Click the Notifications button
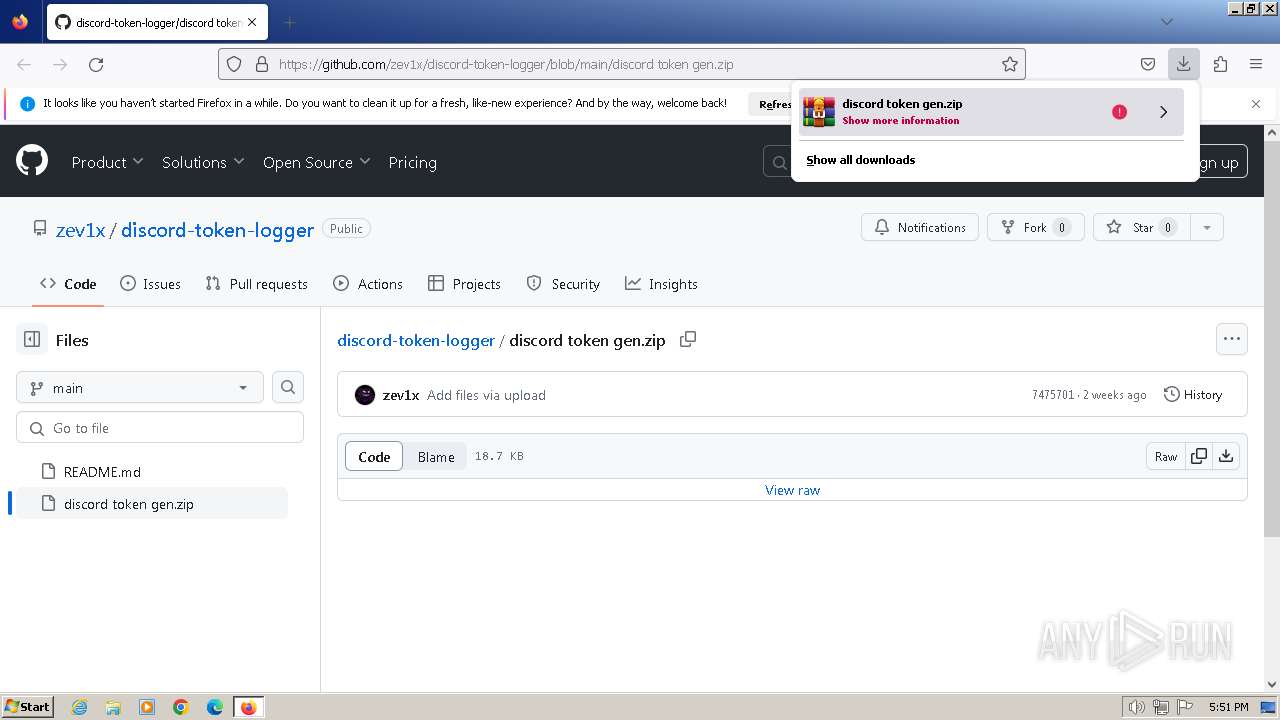The image size is (1280, 720). (920, 228)
